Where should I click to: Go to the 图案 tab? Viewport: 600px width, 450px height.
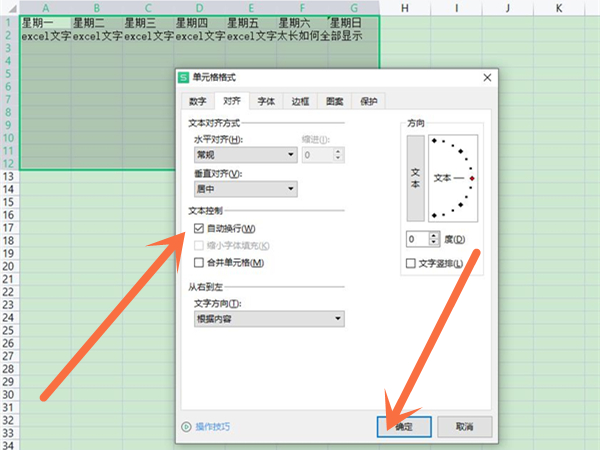point(334,101)
